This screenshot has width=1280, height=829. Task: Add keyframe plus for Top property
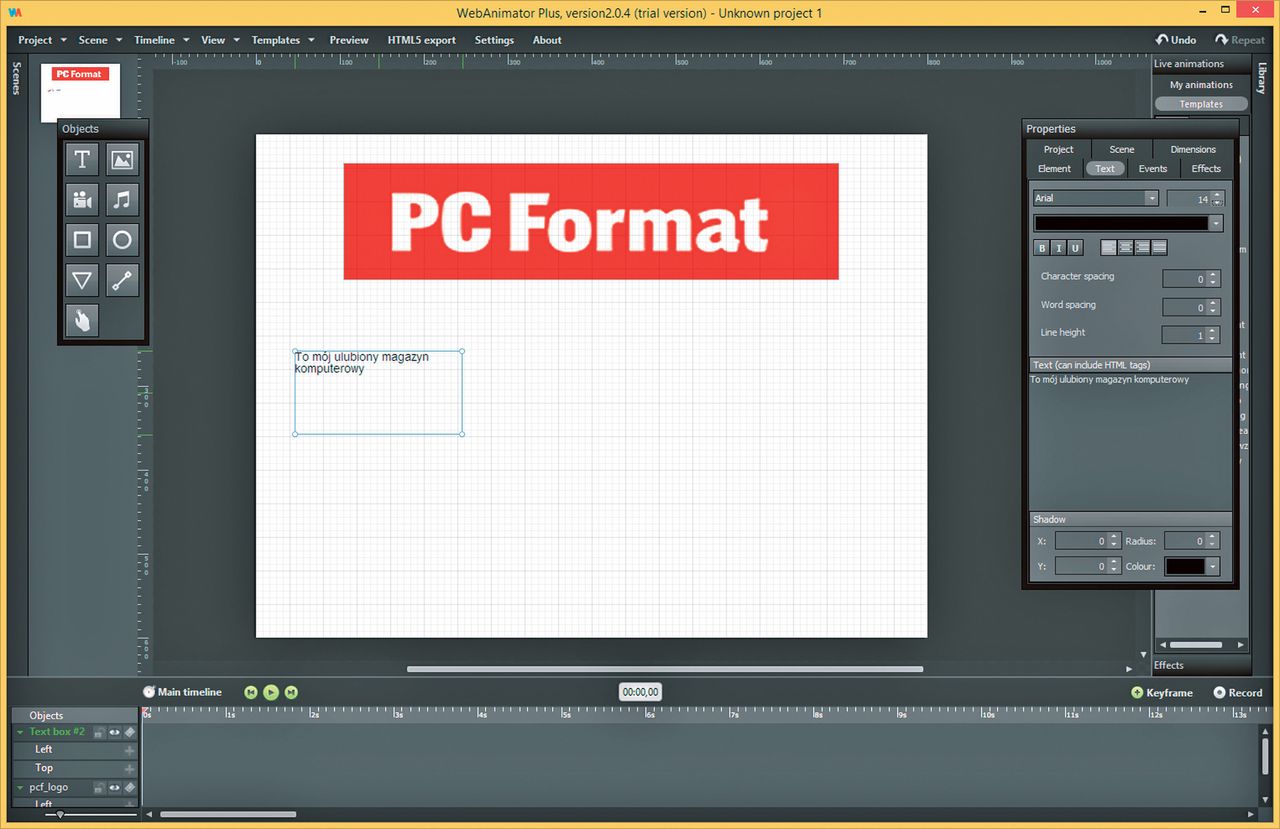pos(130,769)
